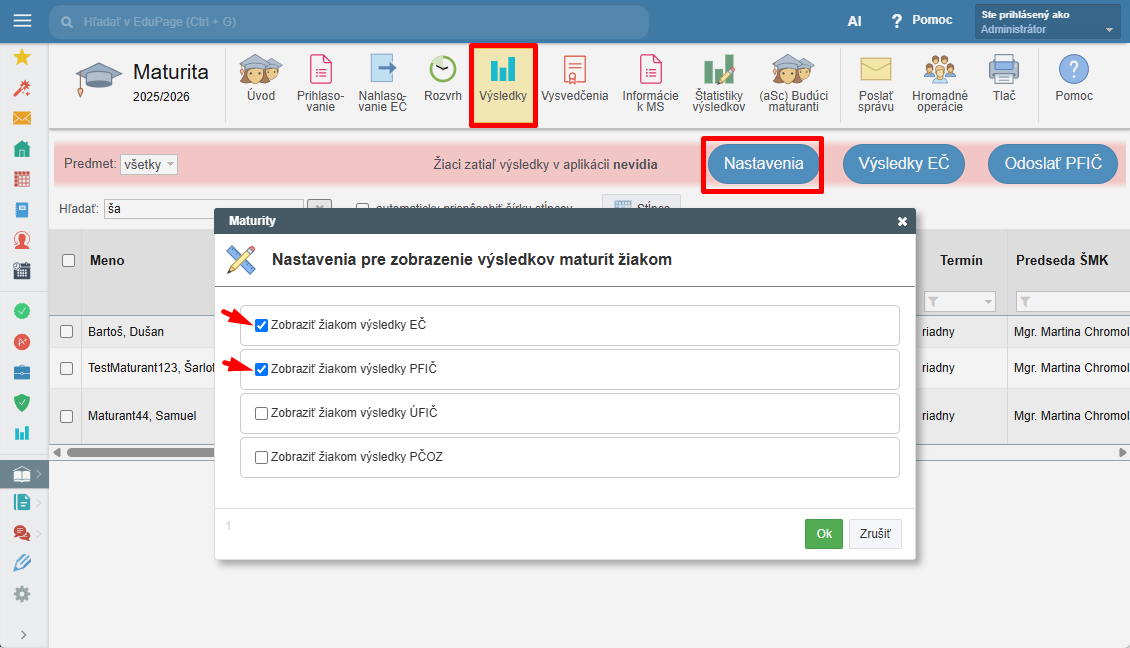Click scrollbar right arrow of the table
Image resolution: width=1130 pixels, height=648 pixels.
click(x=1122, y=452)
